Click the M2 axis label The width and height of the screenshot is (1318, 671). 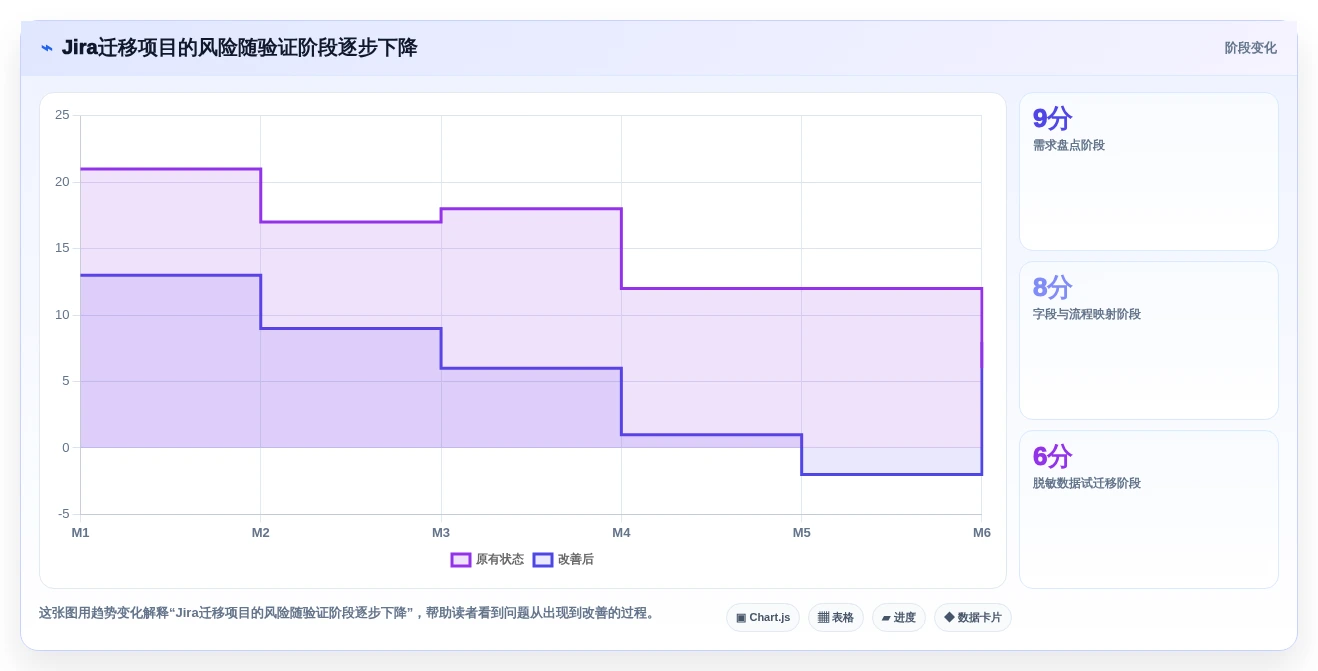(261, 533)
